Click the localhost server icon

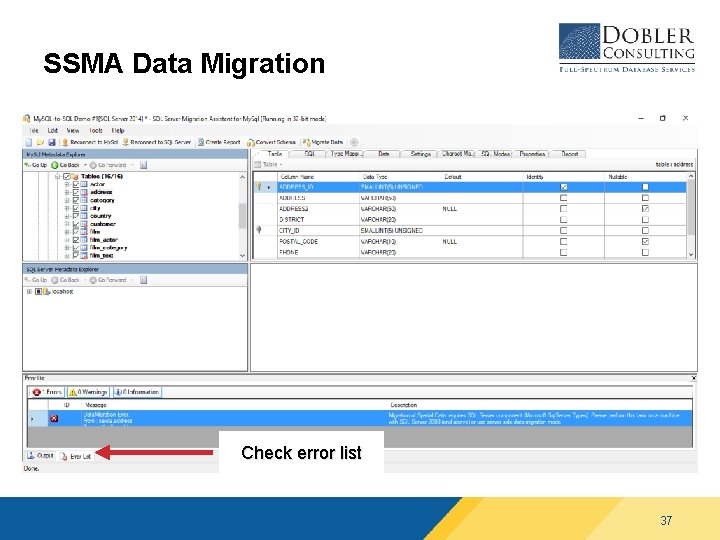(46, 292)
